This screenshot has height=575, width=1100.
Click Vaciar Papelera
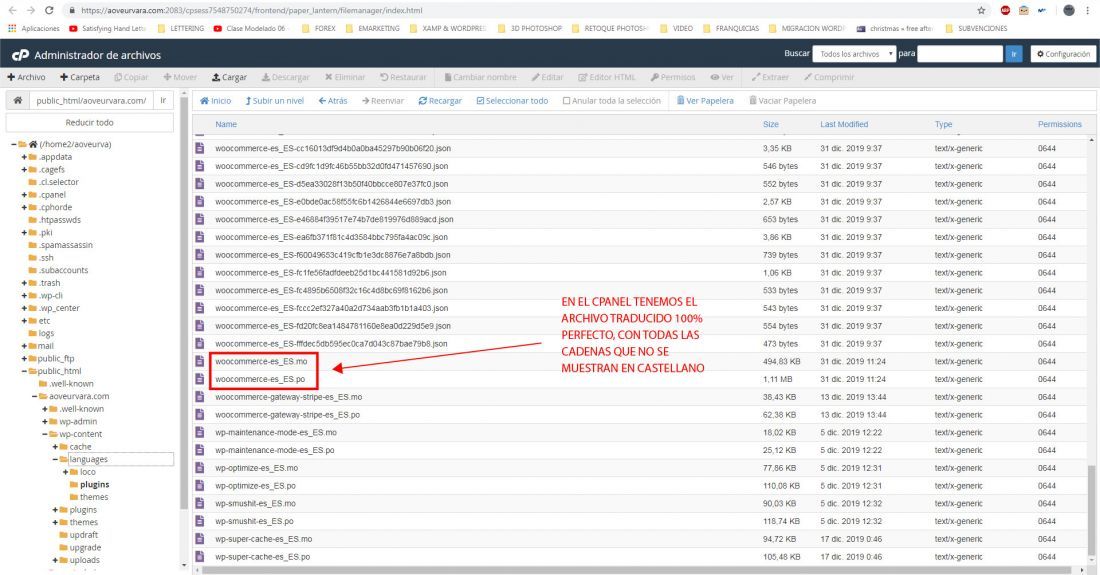click(782, 101)
